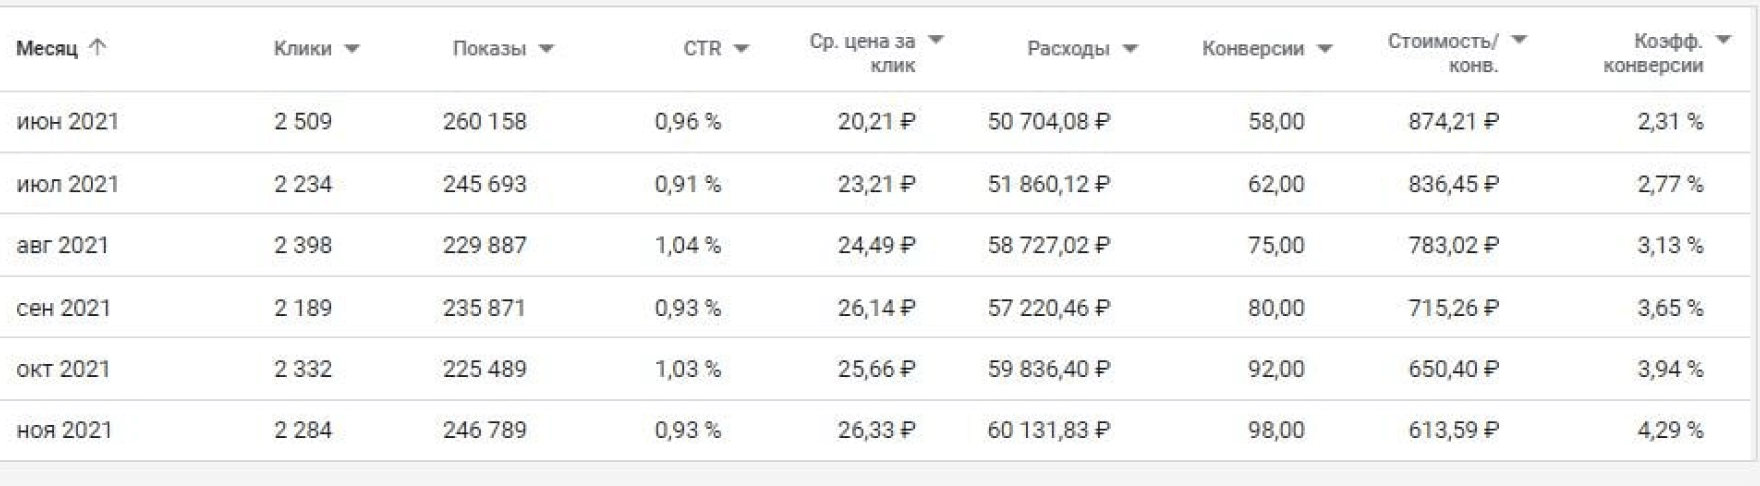Select the ноя 2021 row label
The width and height of the screenshot is (1760, 486).
click(64, 431)
